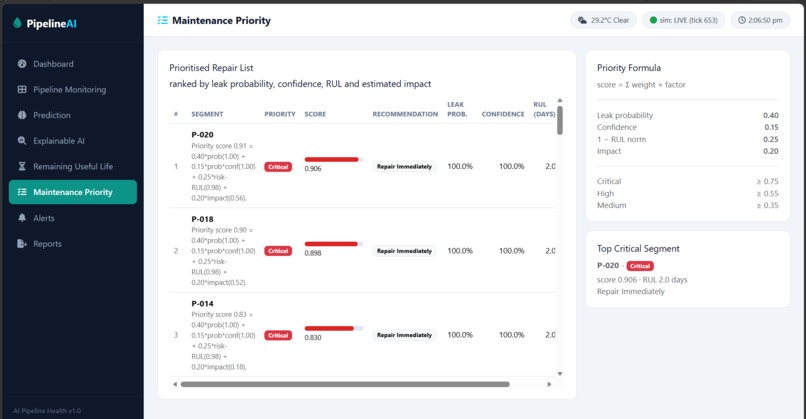Click the SCORE column header

click(315, 114)
